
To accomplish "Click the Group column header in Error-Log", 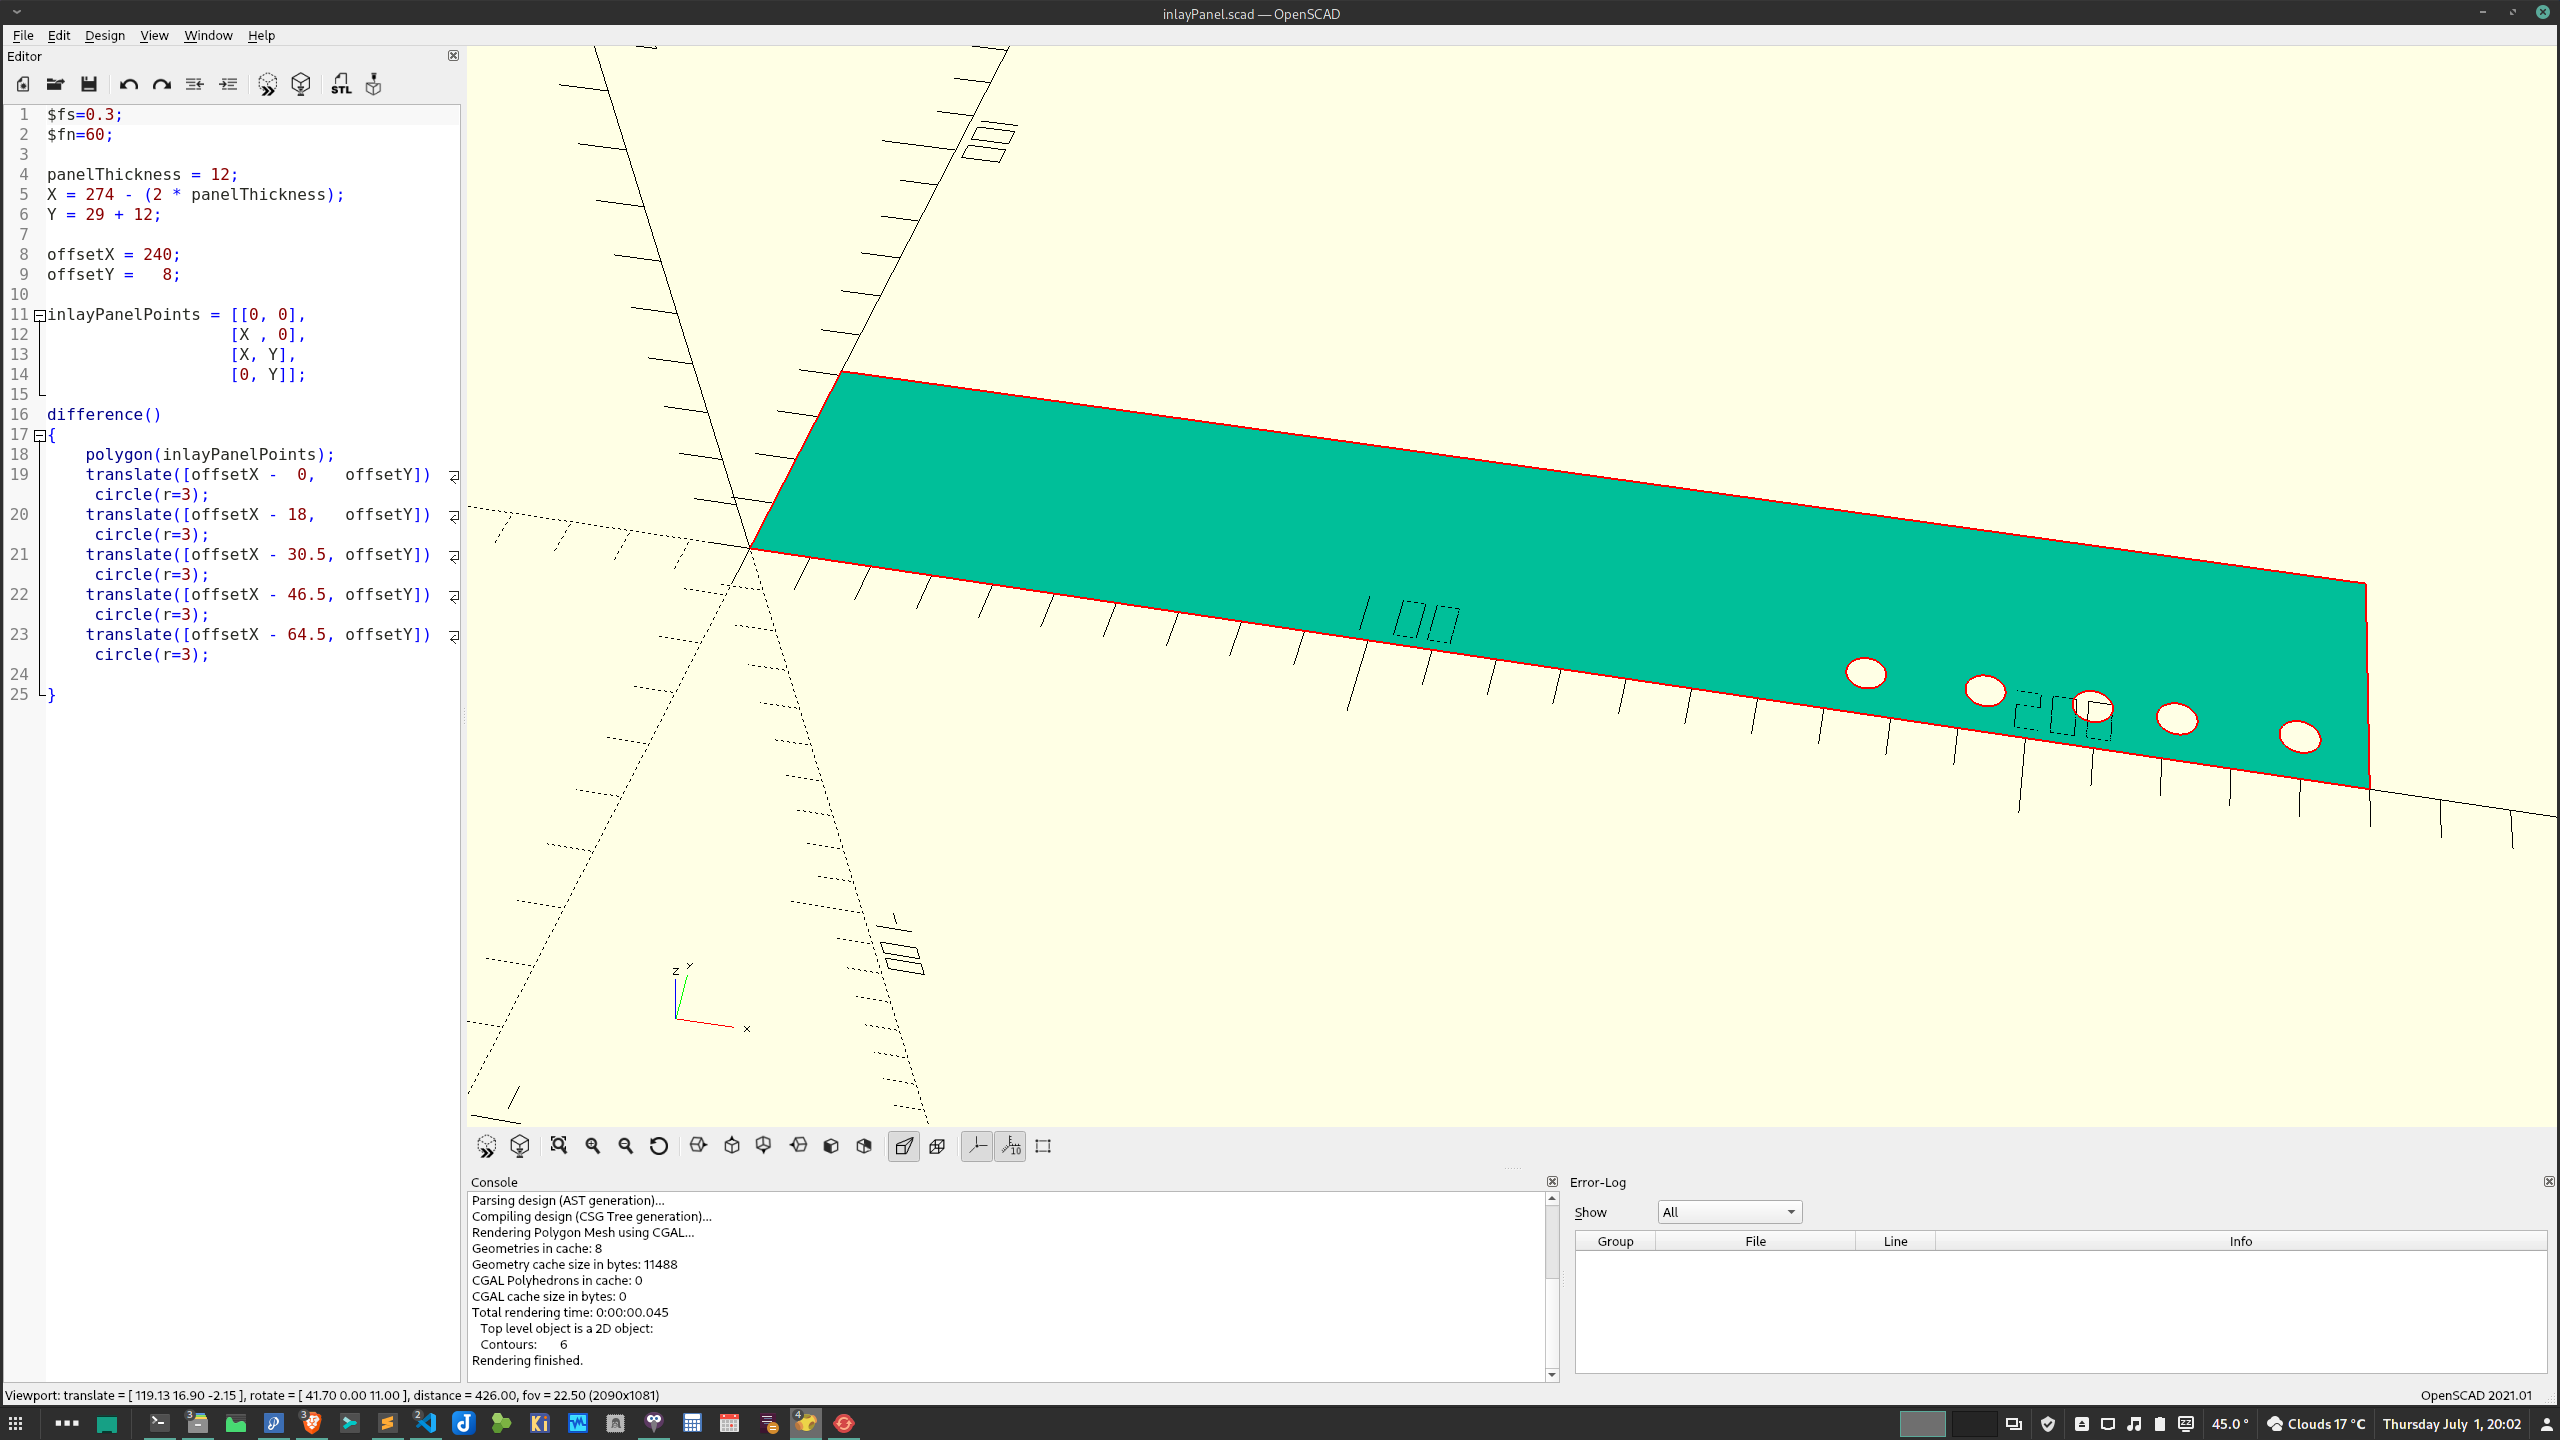I will click(1615, 1241).
